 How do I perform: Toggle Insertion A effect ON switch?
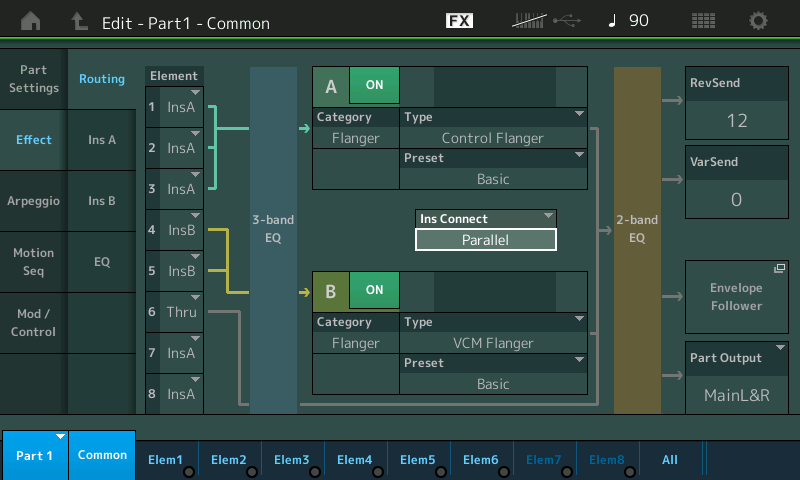click(x=374, y=85)
